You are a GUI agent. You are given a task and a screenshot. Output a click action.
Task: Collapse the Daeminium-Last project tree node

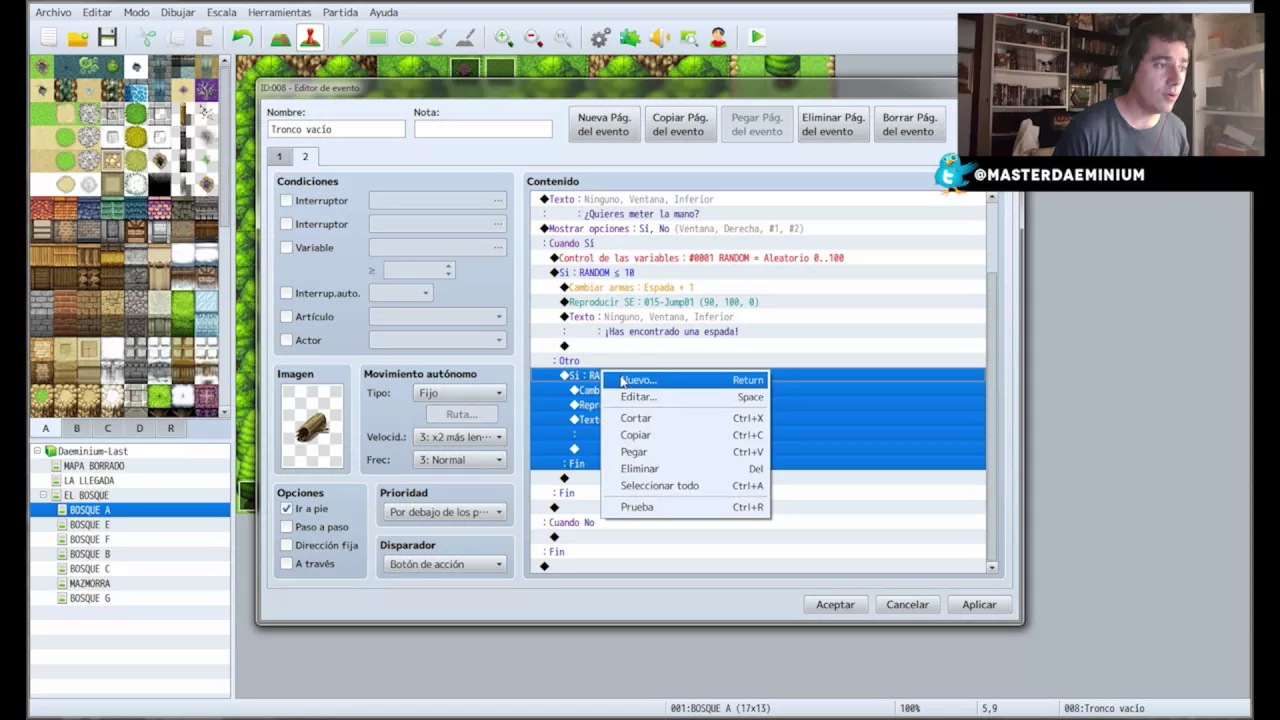click(x=37, y=451)
